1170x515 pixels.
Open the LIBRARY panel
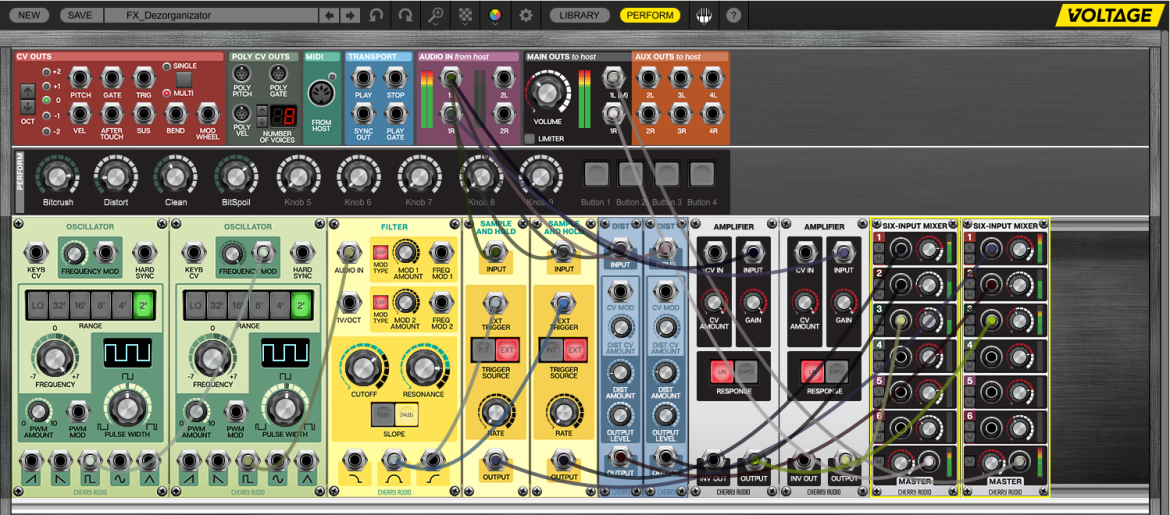(579, 15)
